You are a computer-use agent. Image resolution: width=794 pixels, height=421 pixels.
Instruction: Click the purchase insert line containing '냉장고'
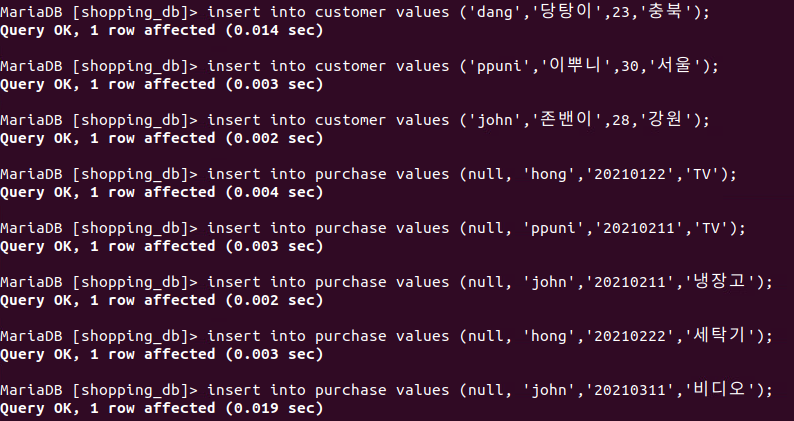click(x=386, y=282)
